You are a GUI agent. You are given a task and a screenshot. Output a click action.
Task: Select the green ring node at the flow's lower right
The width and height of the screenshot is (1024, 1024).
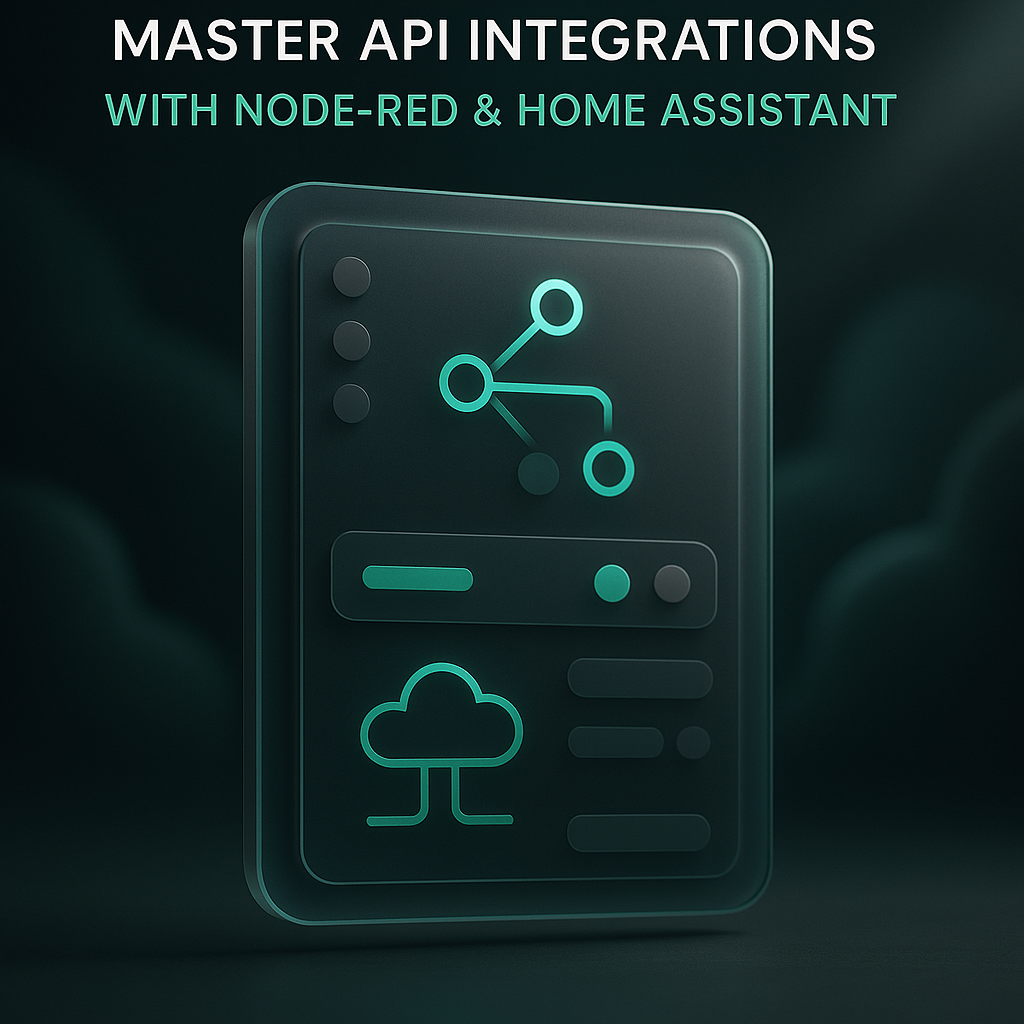[608, 468]
